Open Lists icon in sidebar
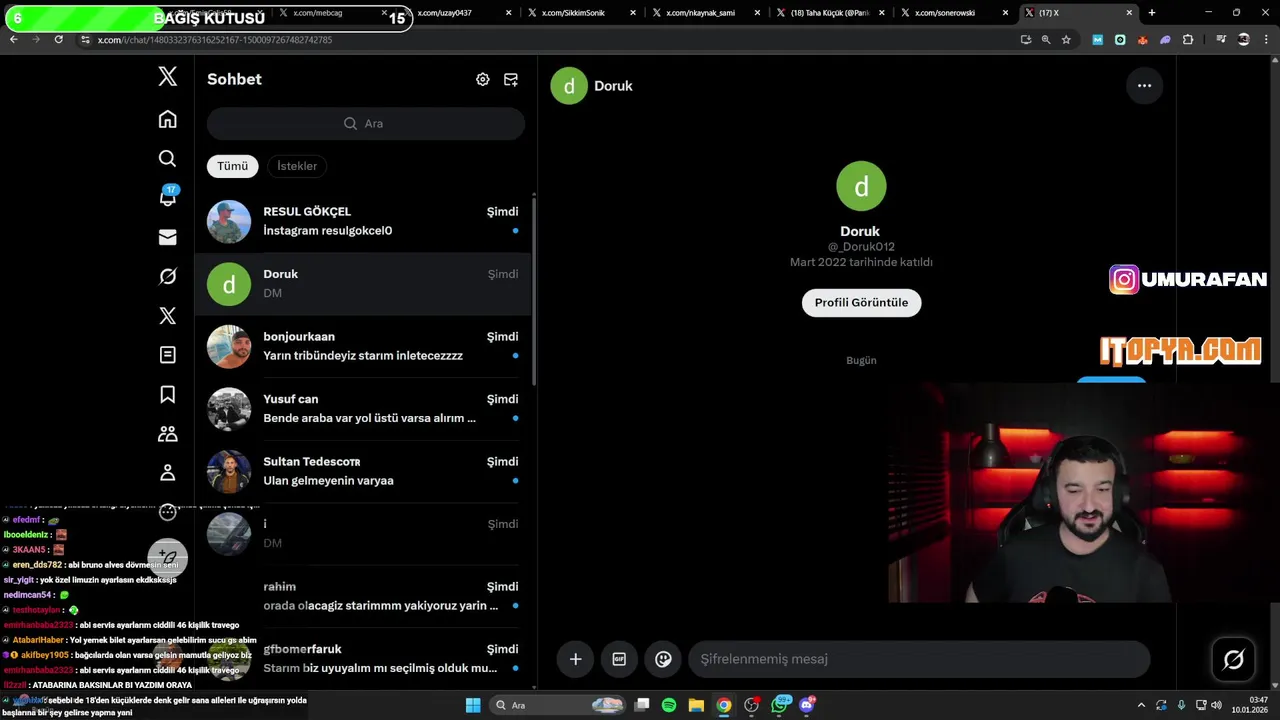 click(x=168, y=355)
